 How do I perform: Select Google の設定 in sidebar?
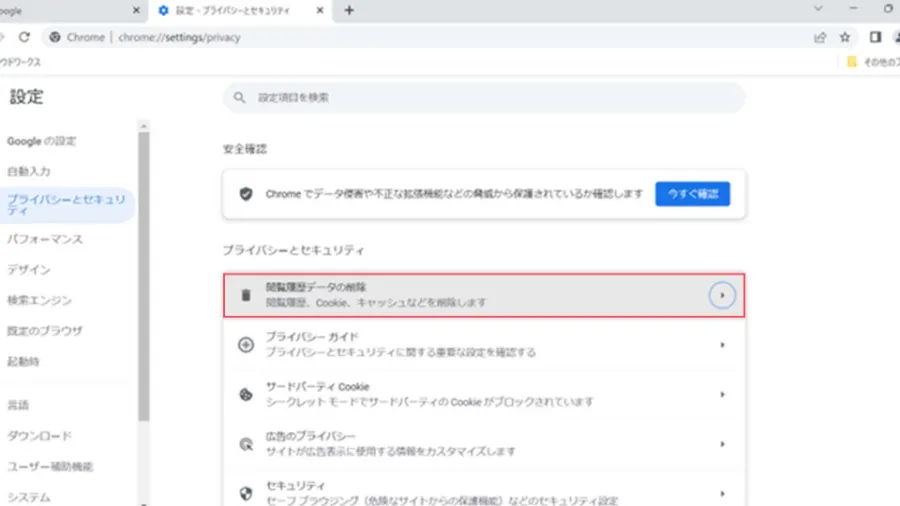pos(41,141)
